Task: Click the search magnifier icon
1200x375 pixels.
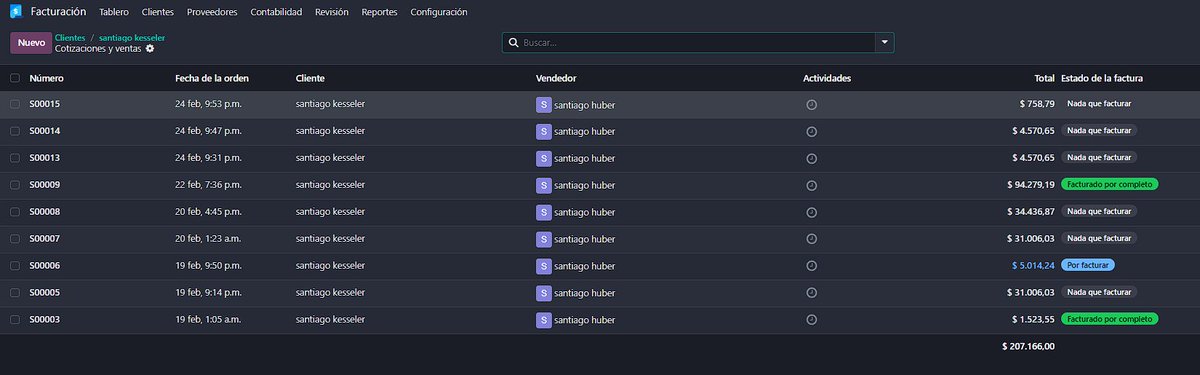Action: 514,43
